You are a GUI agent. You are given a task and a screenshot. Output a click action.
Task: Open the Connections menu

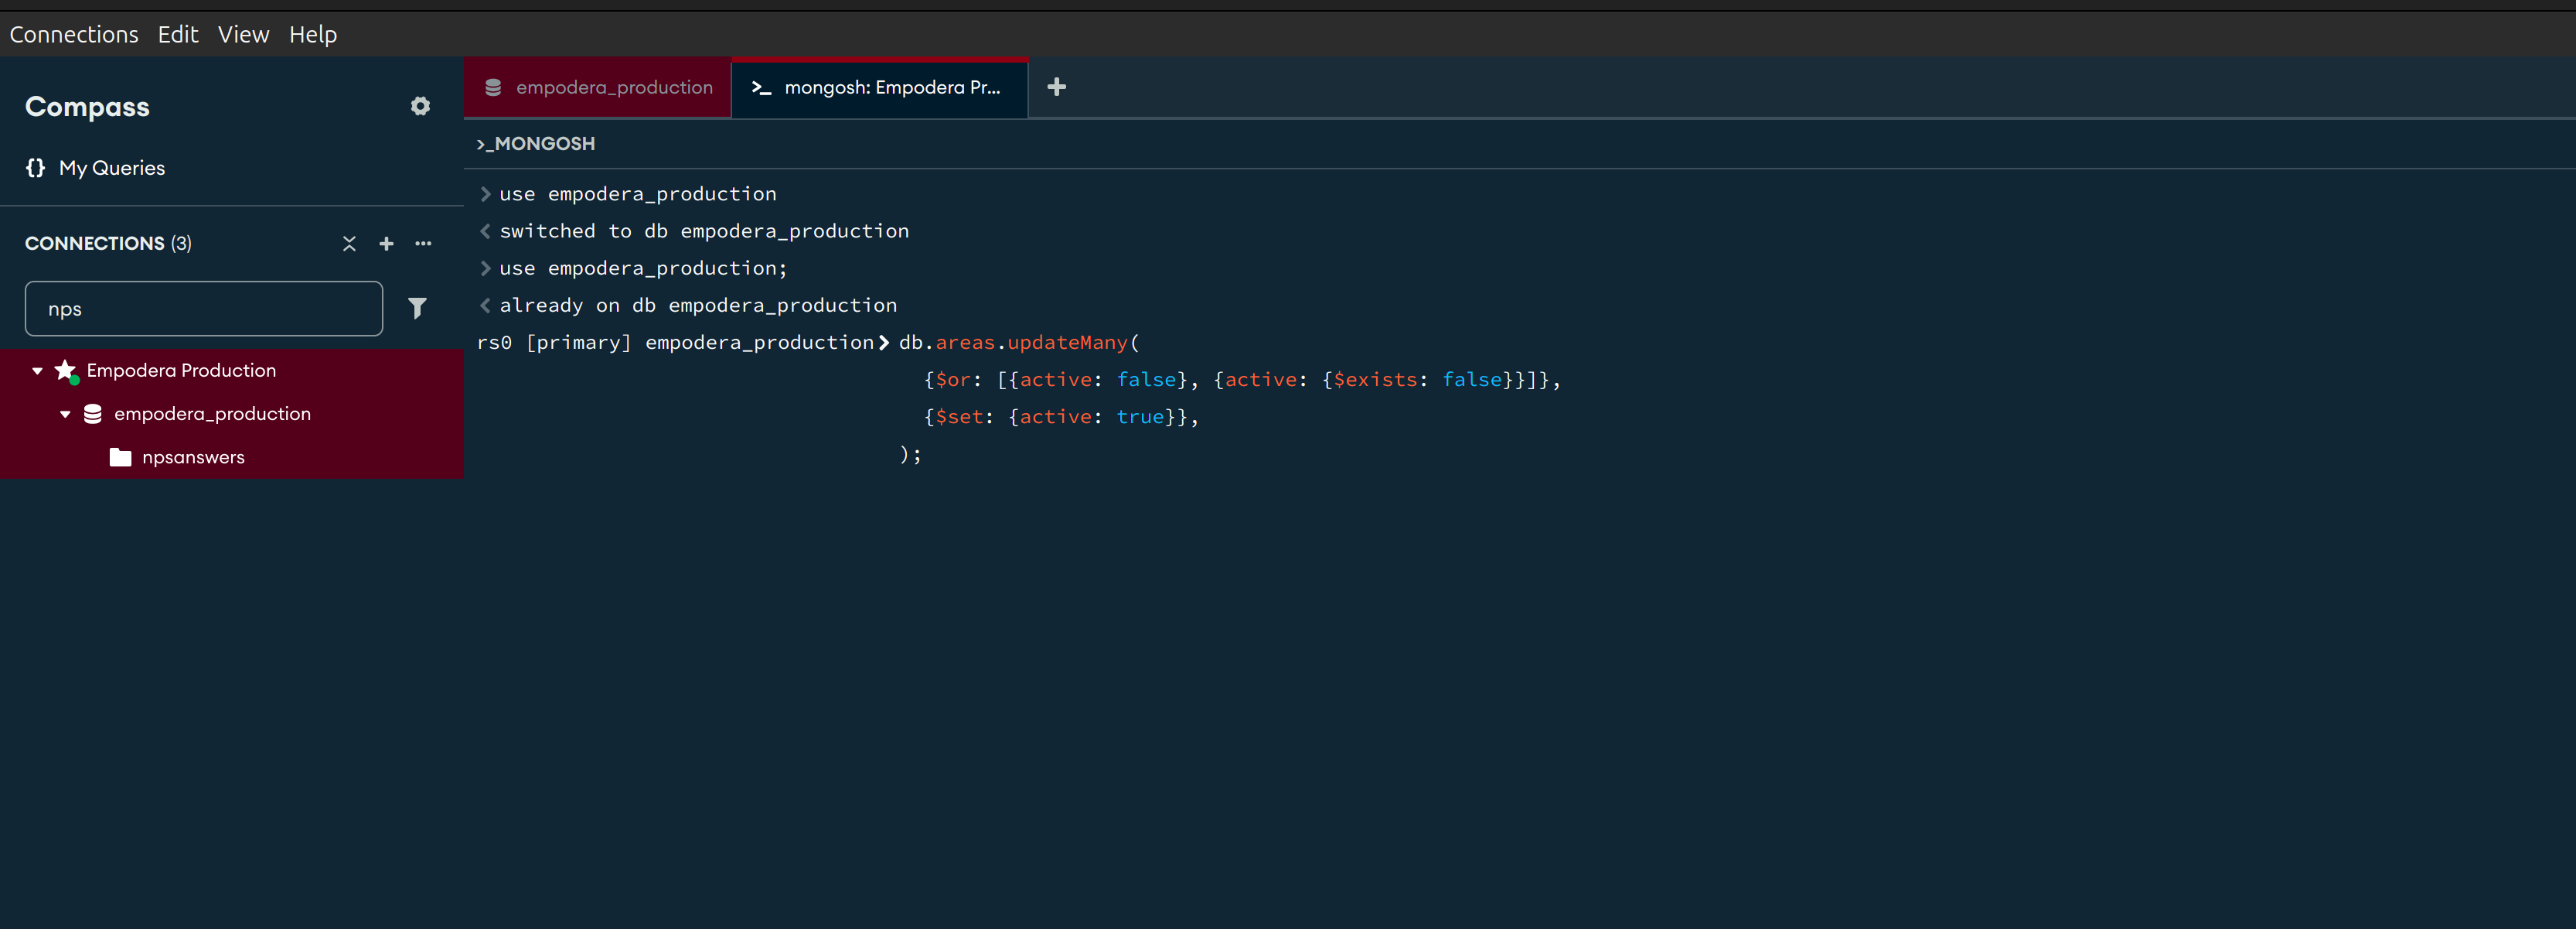[74, 34]
